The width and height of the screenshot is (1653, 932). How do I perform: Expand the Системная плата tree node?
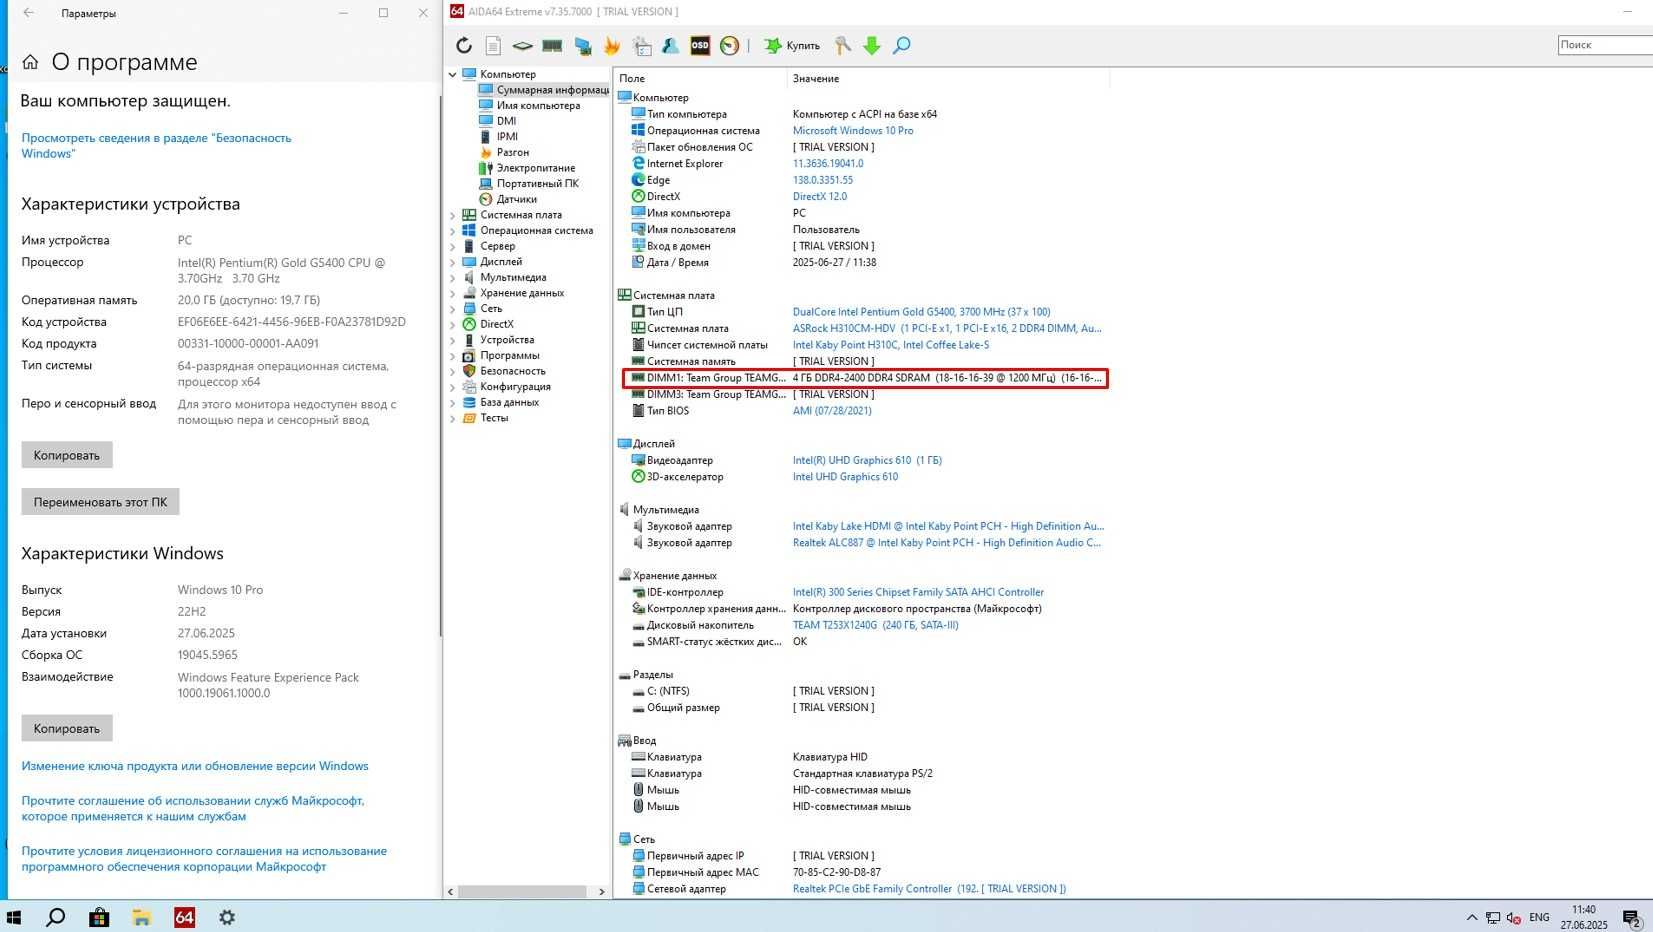tap(453, 215)
